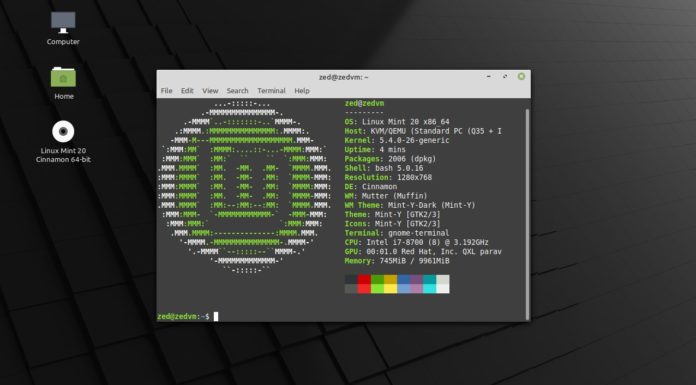
Task: Click the 'GPU: 00:01.0 Red Hat' line
Action: coord(423,252)
